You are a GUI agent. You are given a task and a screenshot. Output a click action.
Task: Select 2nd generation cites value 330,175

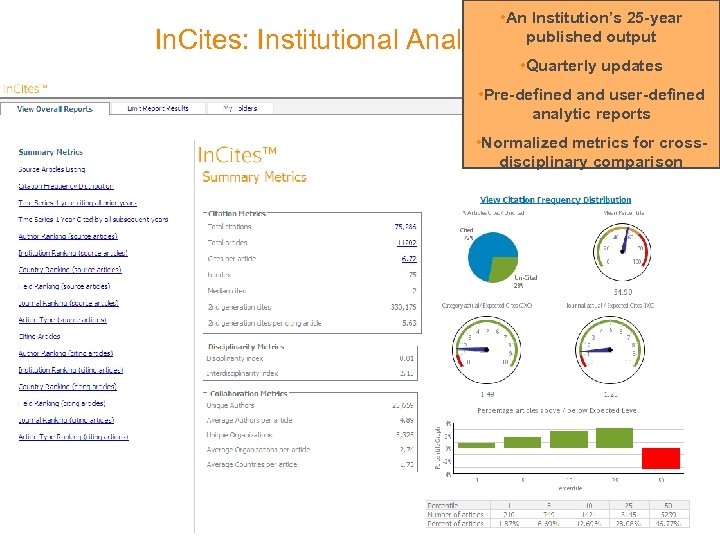(404, 307)
